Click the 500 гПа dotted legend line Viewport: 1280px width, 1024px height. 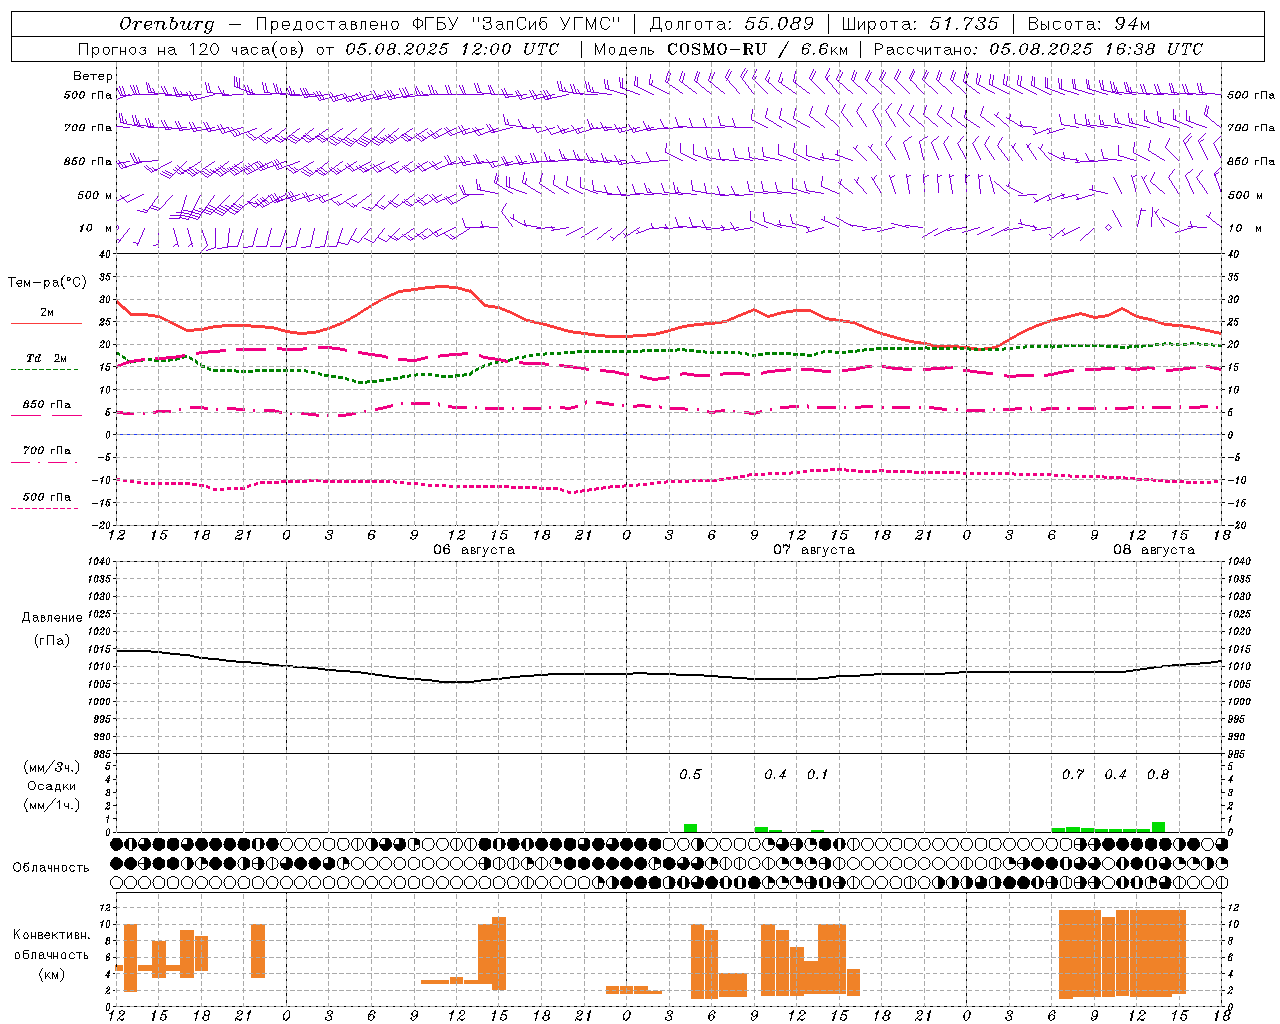click(46, 508)
